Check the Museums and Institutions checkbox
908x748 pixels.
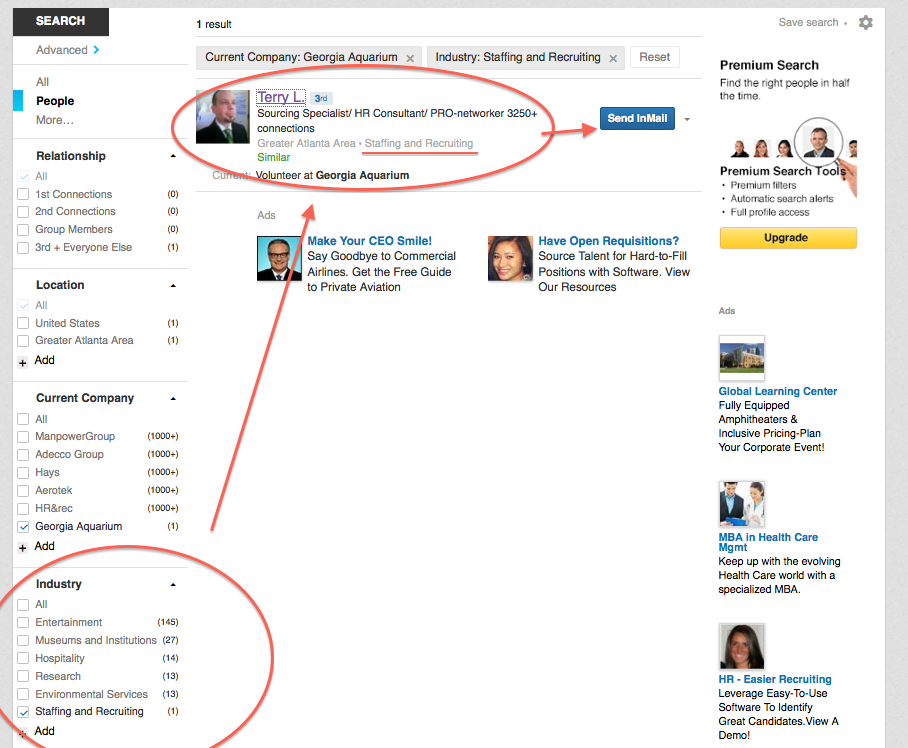(23, 640)
